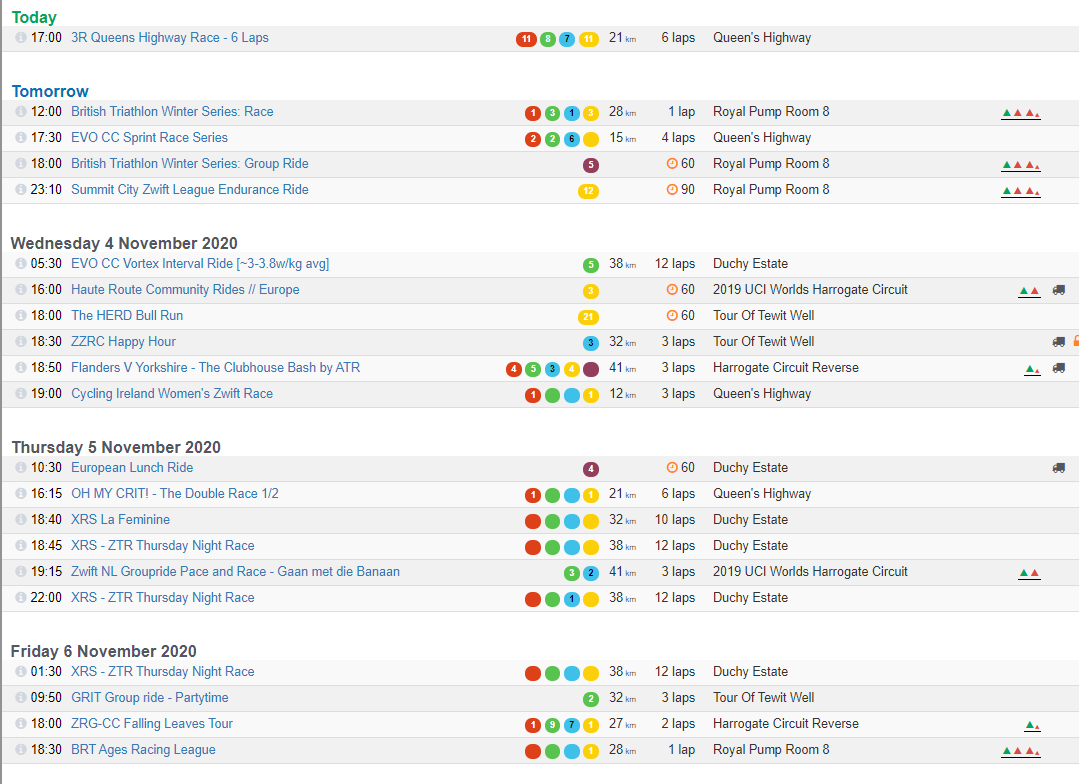Click the Today heading
The height and width of the screenshot is (784, 1079).
click(34, 17)
